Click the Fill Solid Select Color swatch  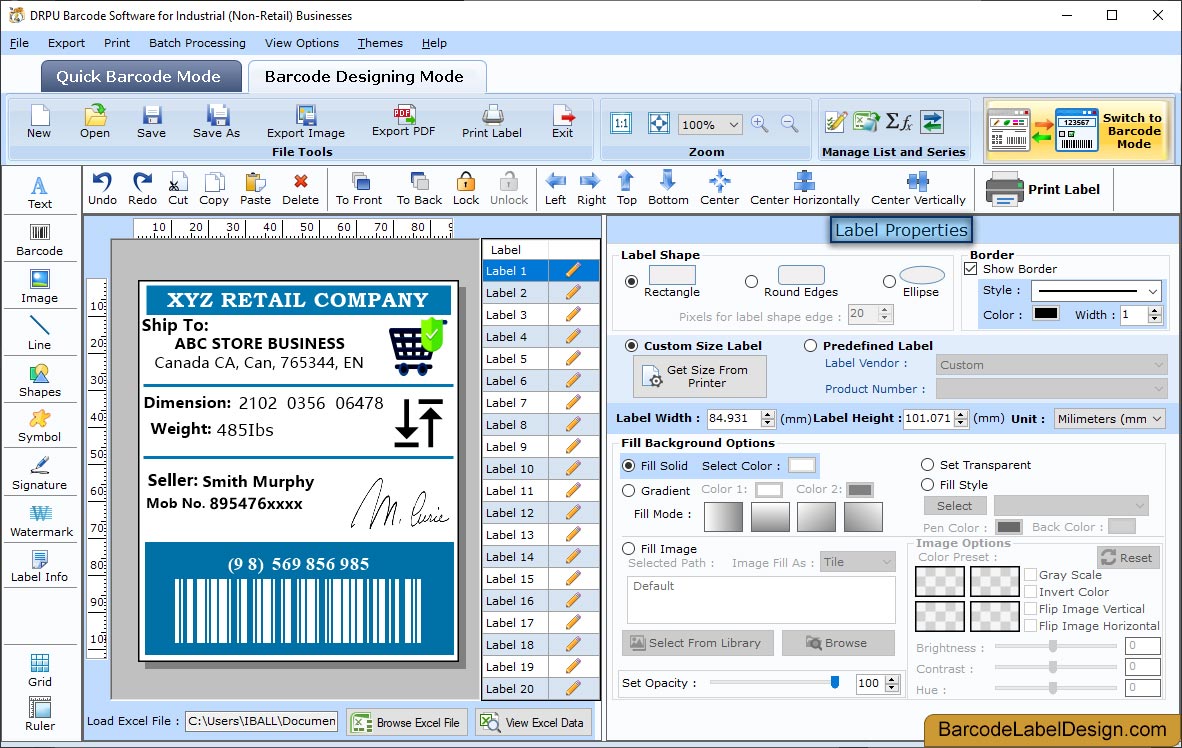click(x=801, y=465)
